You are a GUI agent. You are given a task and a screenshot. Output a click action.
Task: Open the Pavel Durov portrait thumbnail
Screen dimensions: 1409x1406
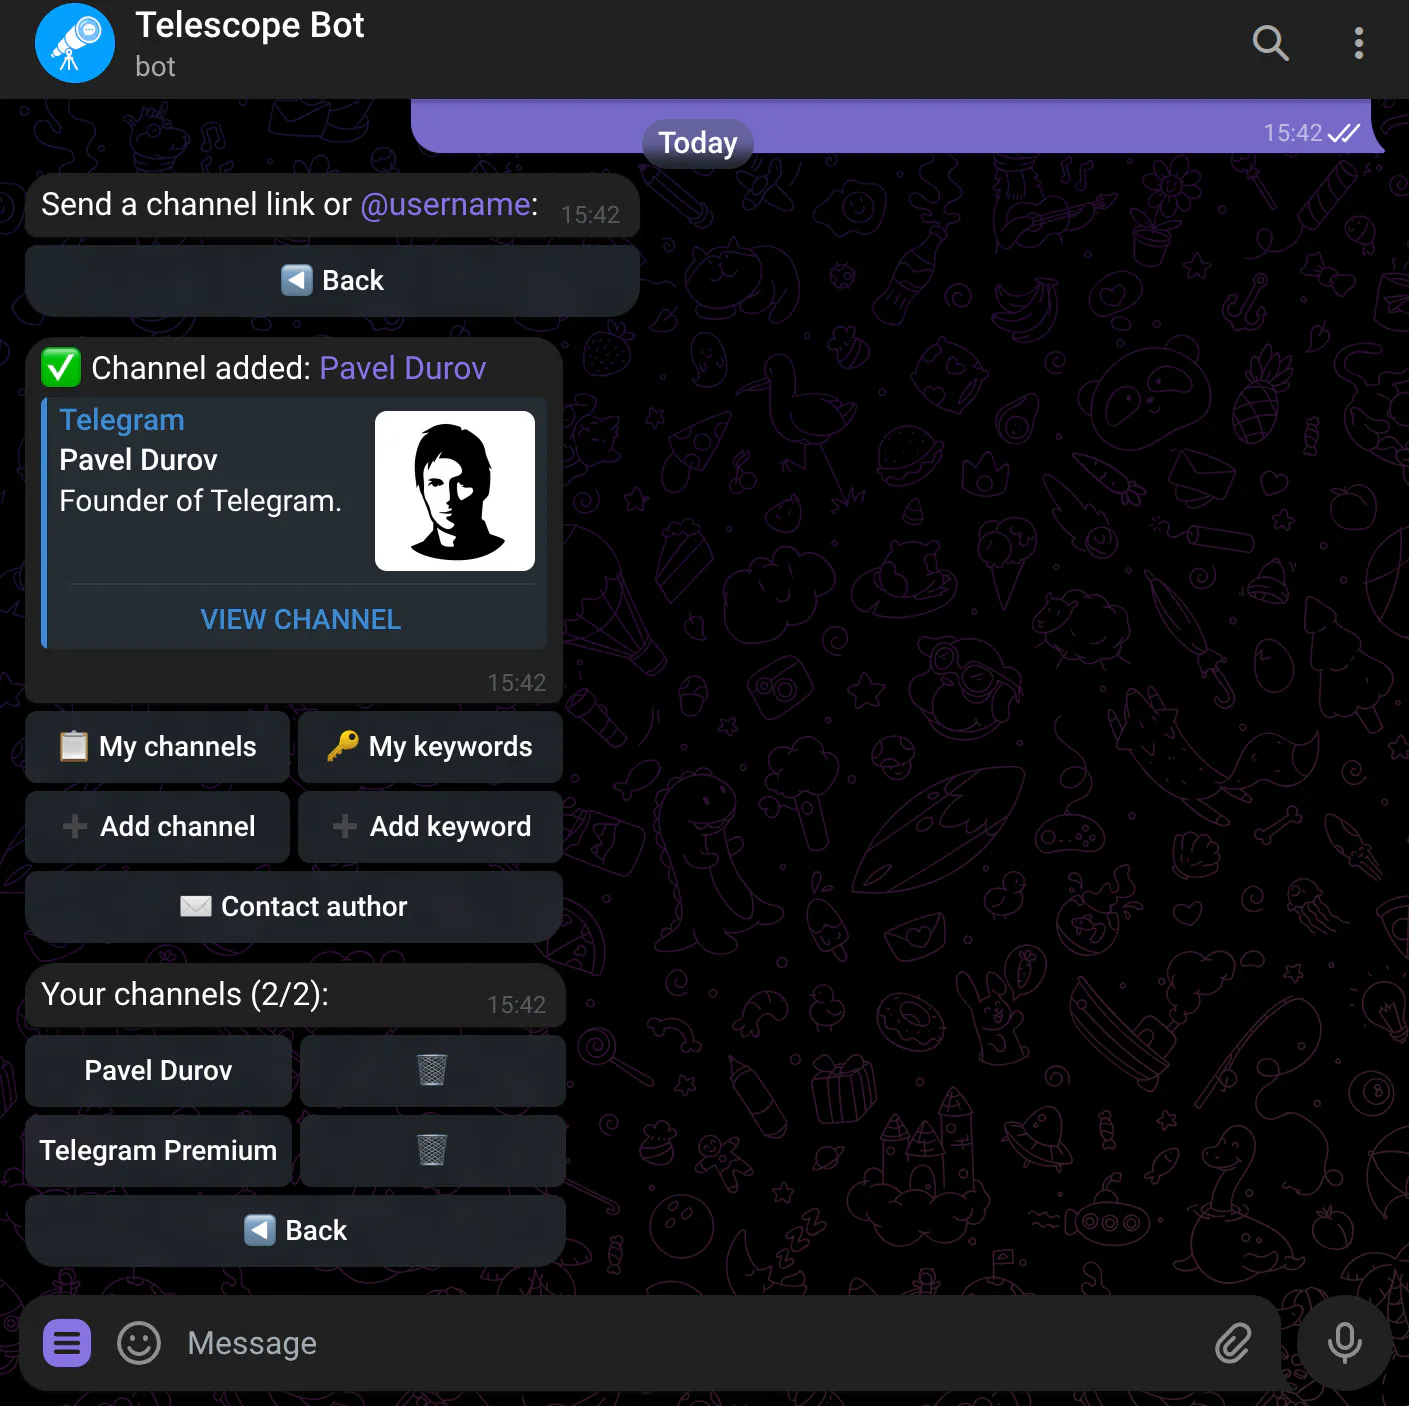click(455, 491)
